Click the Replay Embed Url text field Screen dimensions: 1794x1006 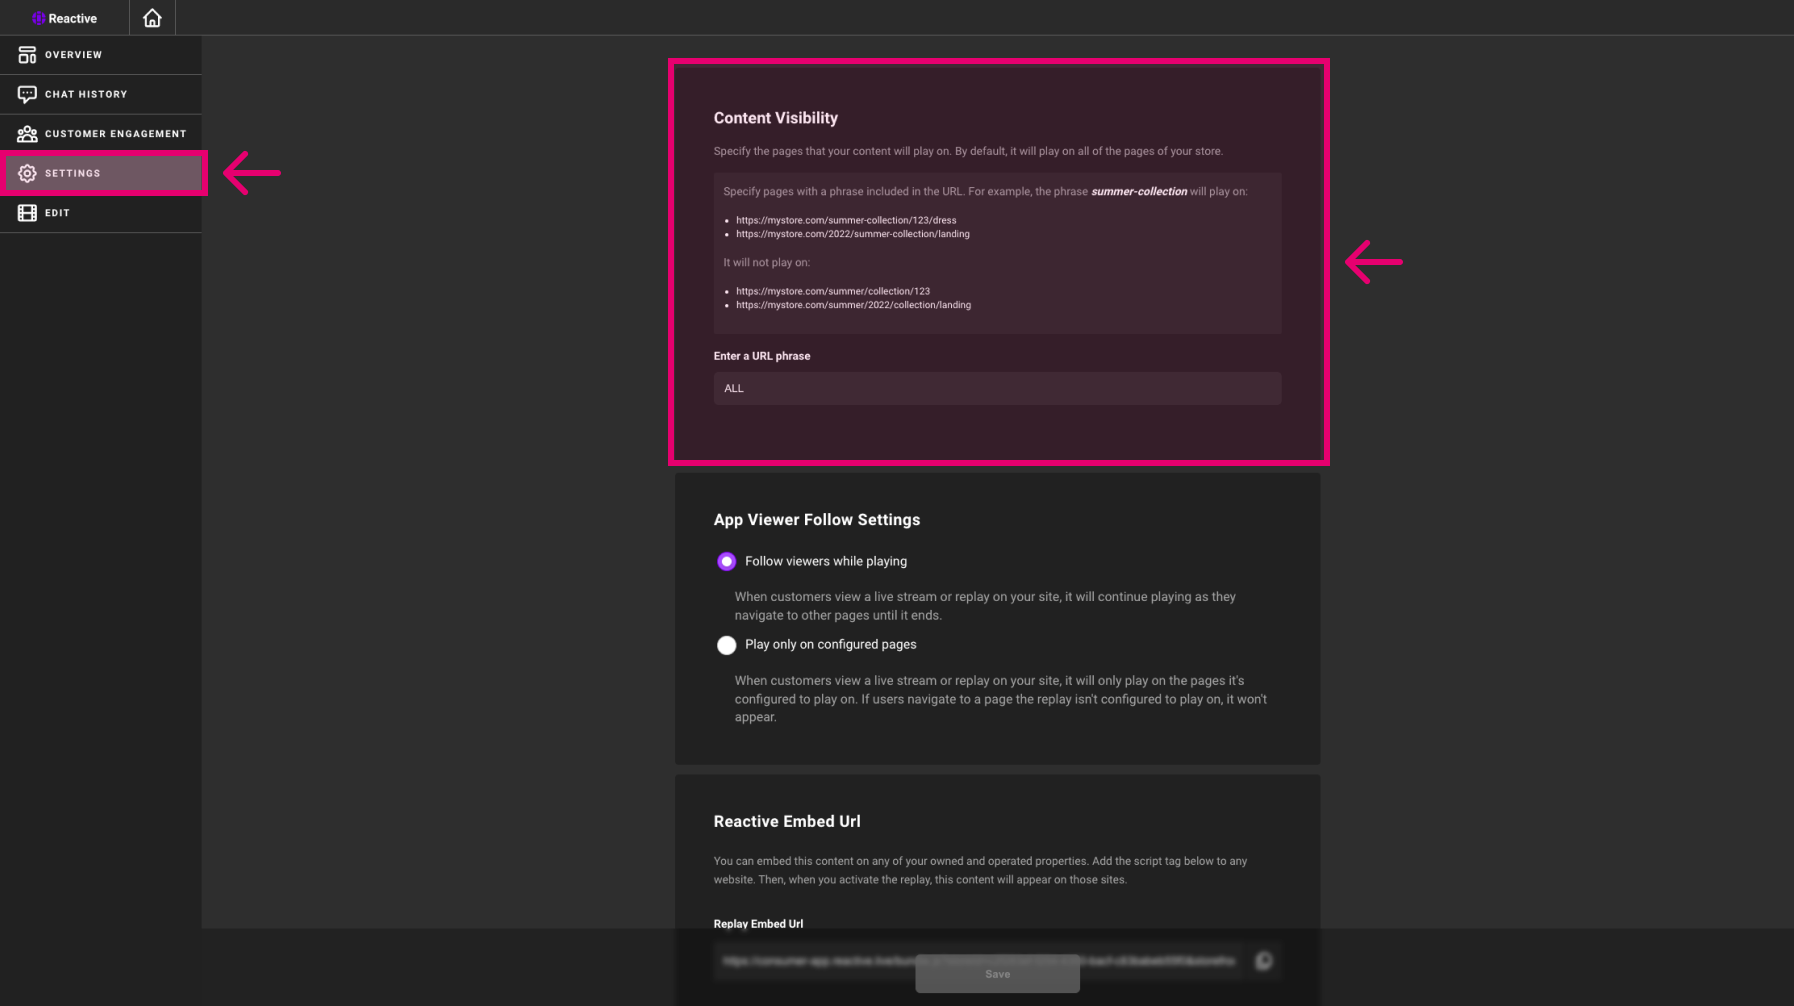coord(978,961)
